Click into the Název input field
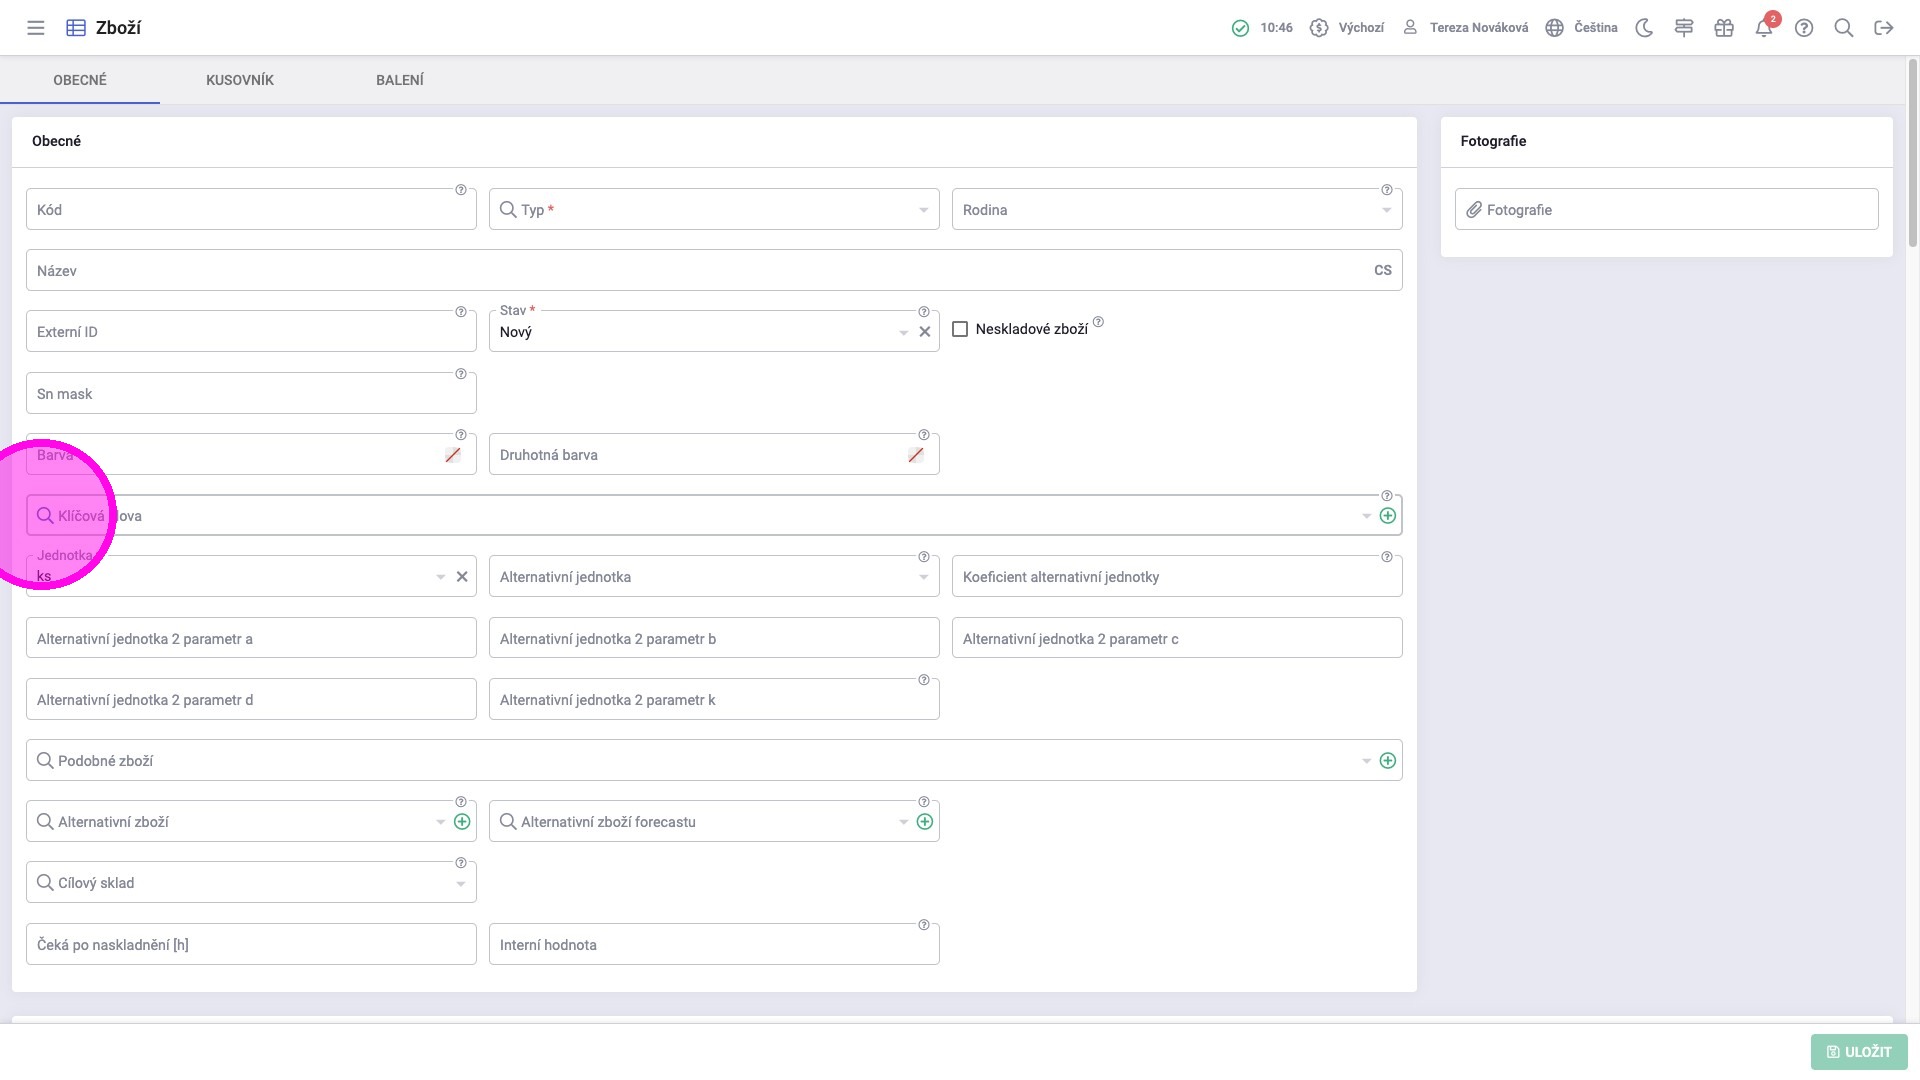The width and height of the screenshot is (1920, 1080). coord(700,271)
